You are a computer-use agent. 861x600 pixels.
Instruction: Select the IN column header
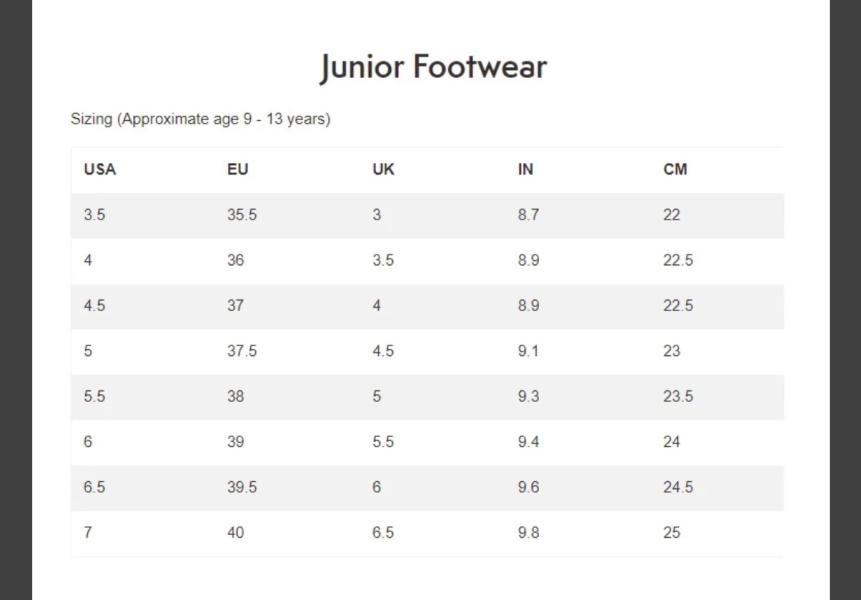[525, 169]
